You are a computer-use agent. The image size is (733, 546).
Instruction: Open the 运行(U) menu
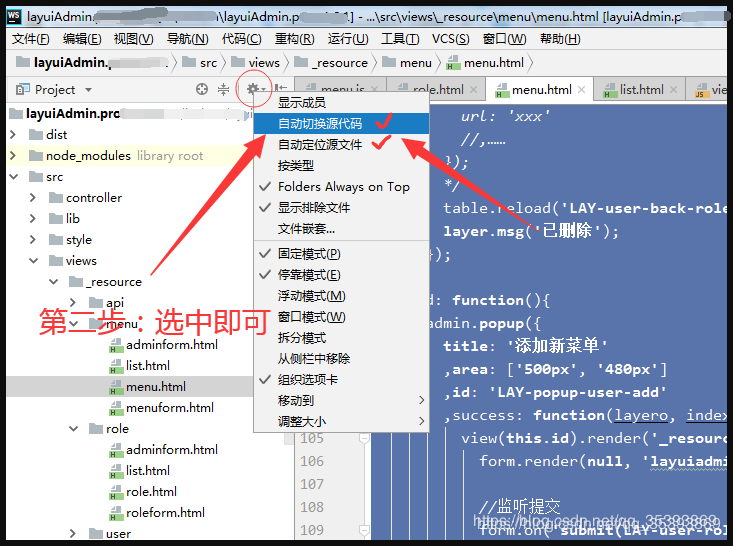(x=348, y=39)
